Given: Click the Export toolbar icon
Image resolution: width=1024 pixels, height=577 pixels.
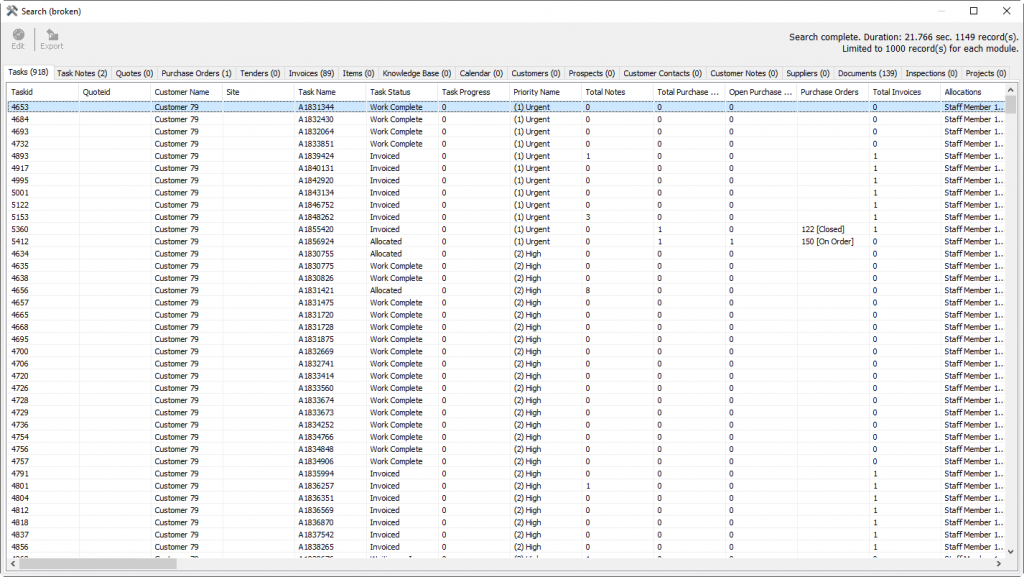Looking at the screenshot, I should click(x=51, y=36).
